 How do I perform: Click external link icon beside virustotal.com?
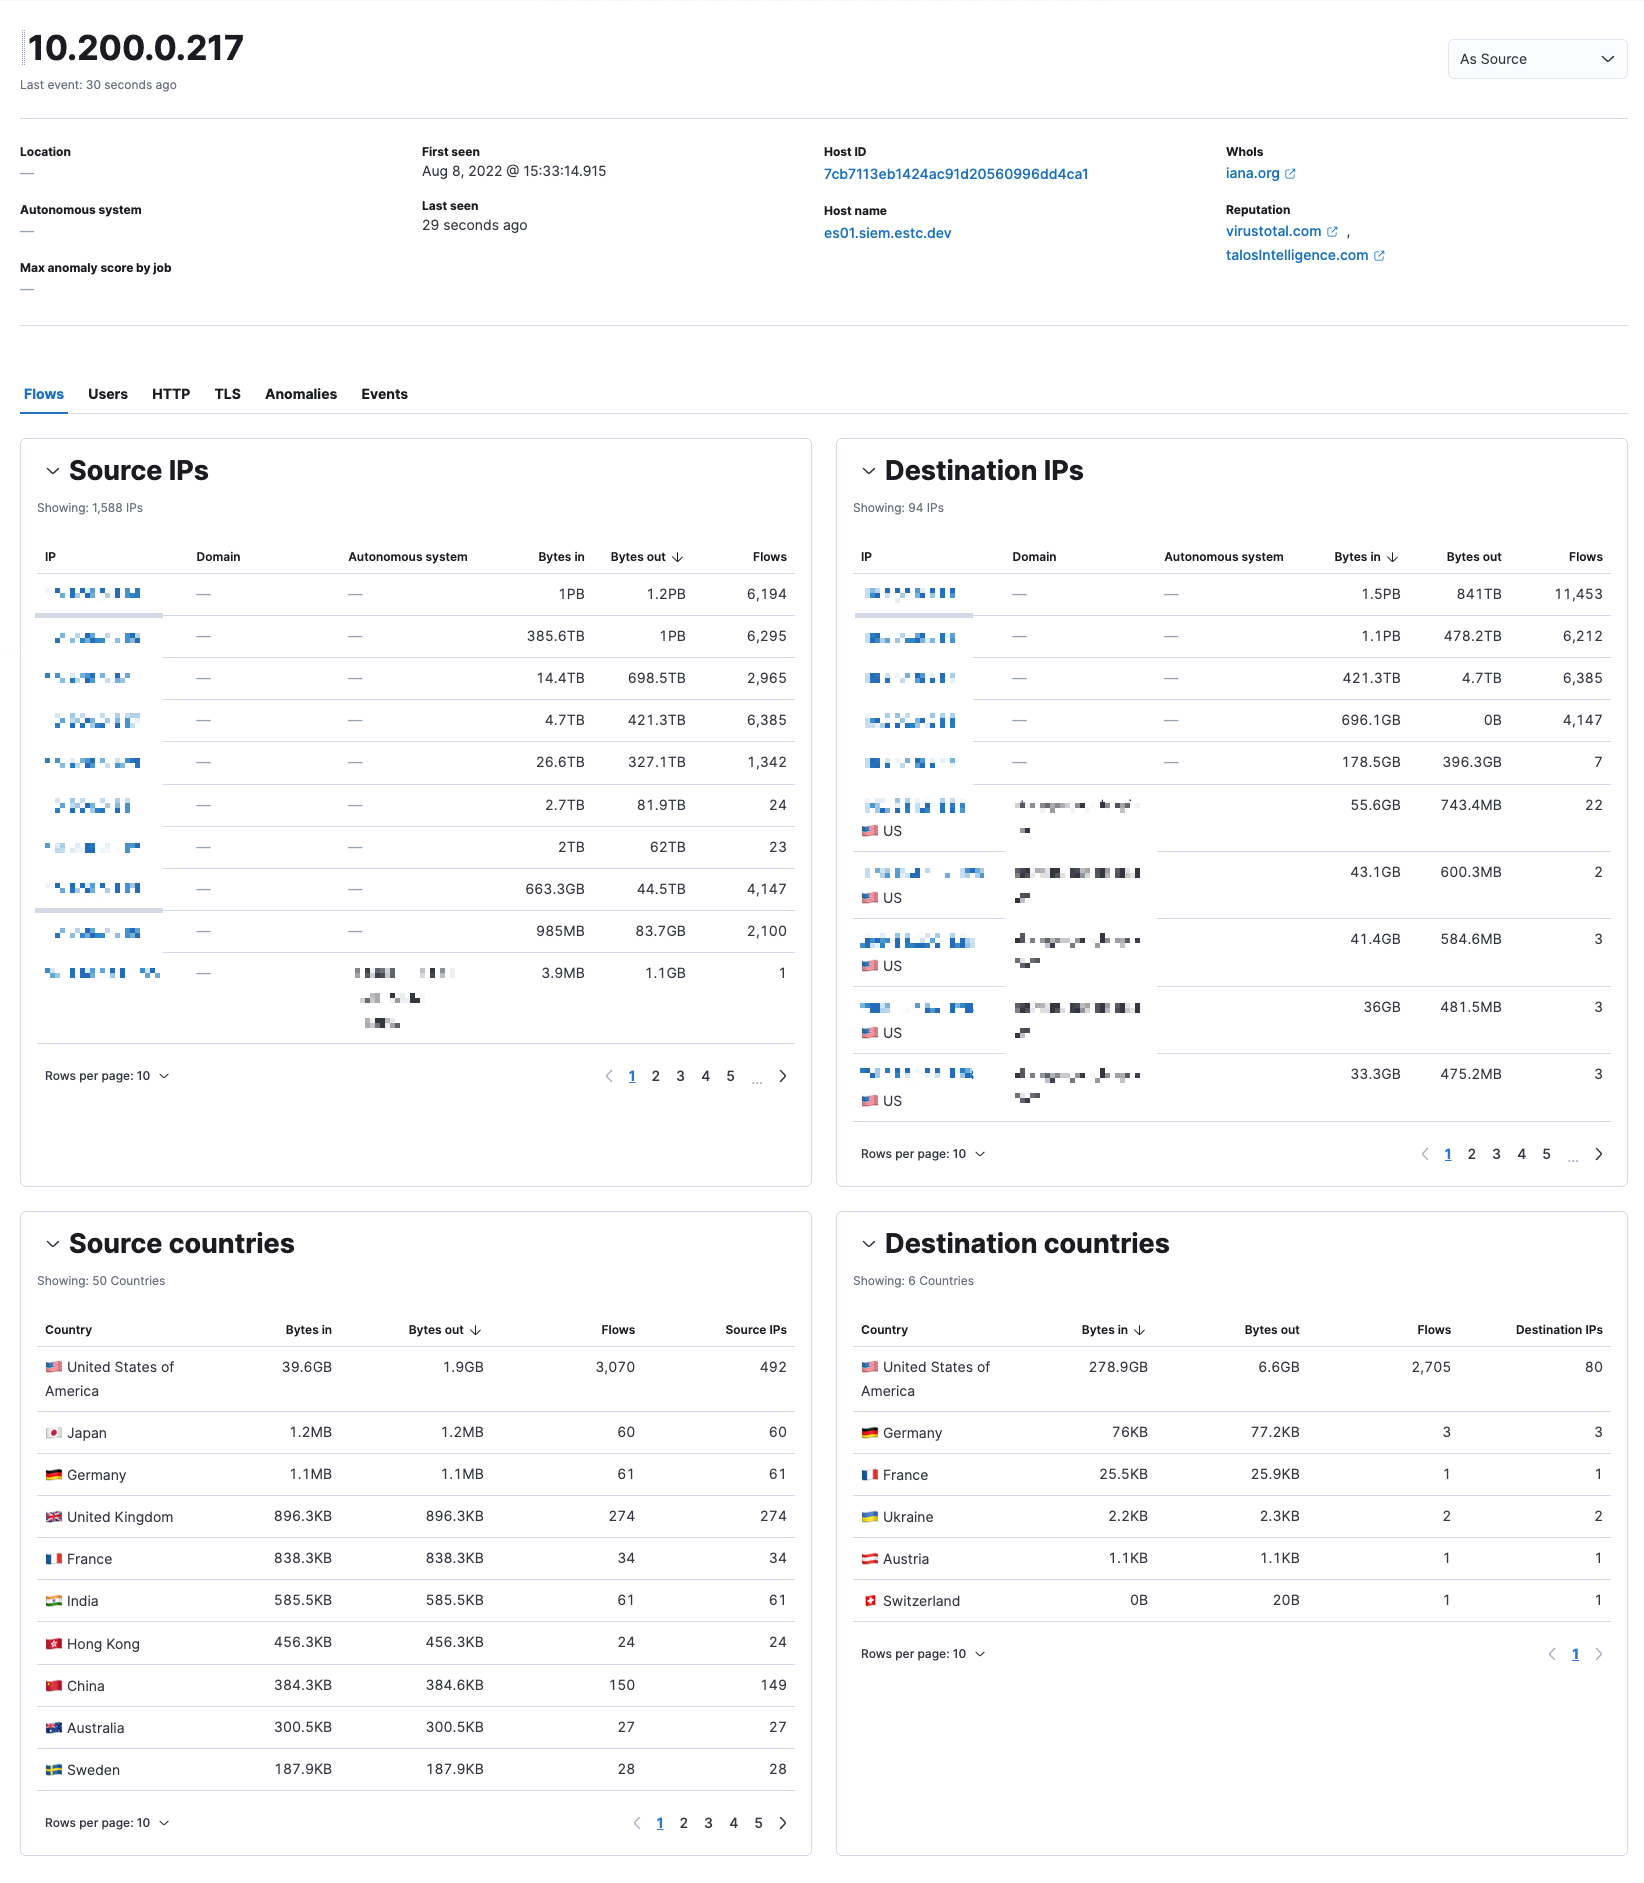click(x=1333, y=231)
